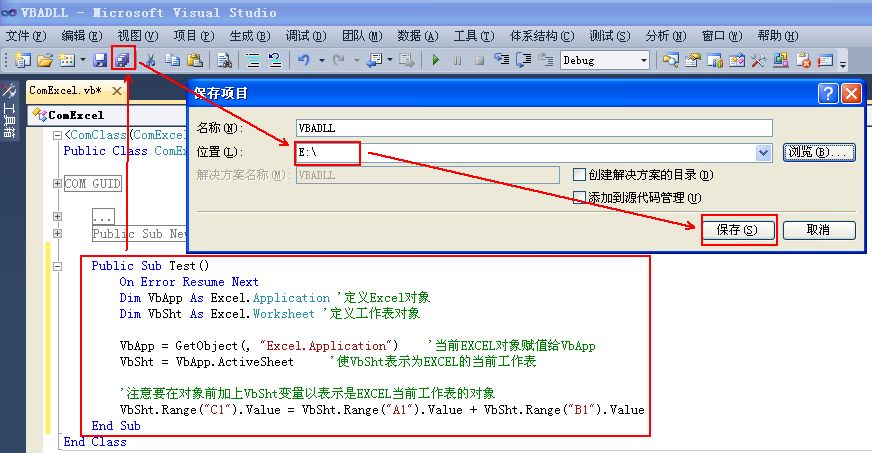The image size is (872, 453).
Task: Click the Help question mark in Save dialog
Action: (x=828, y=93)
